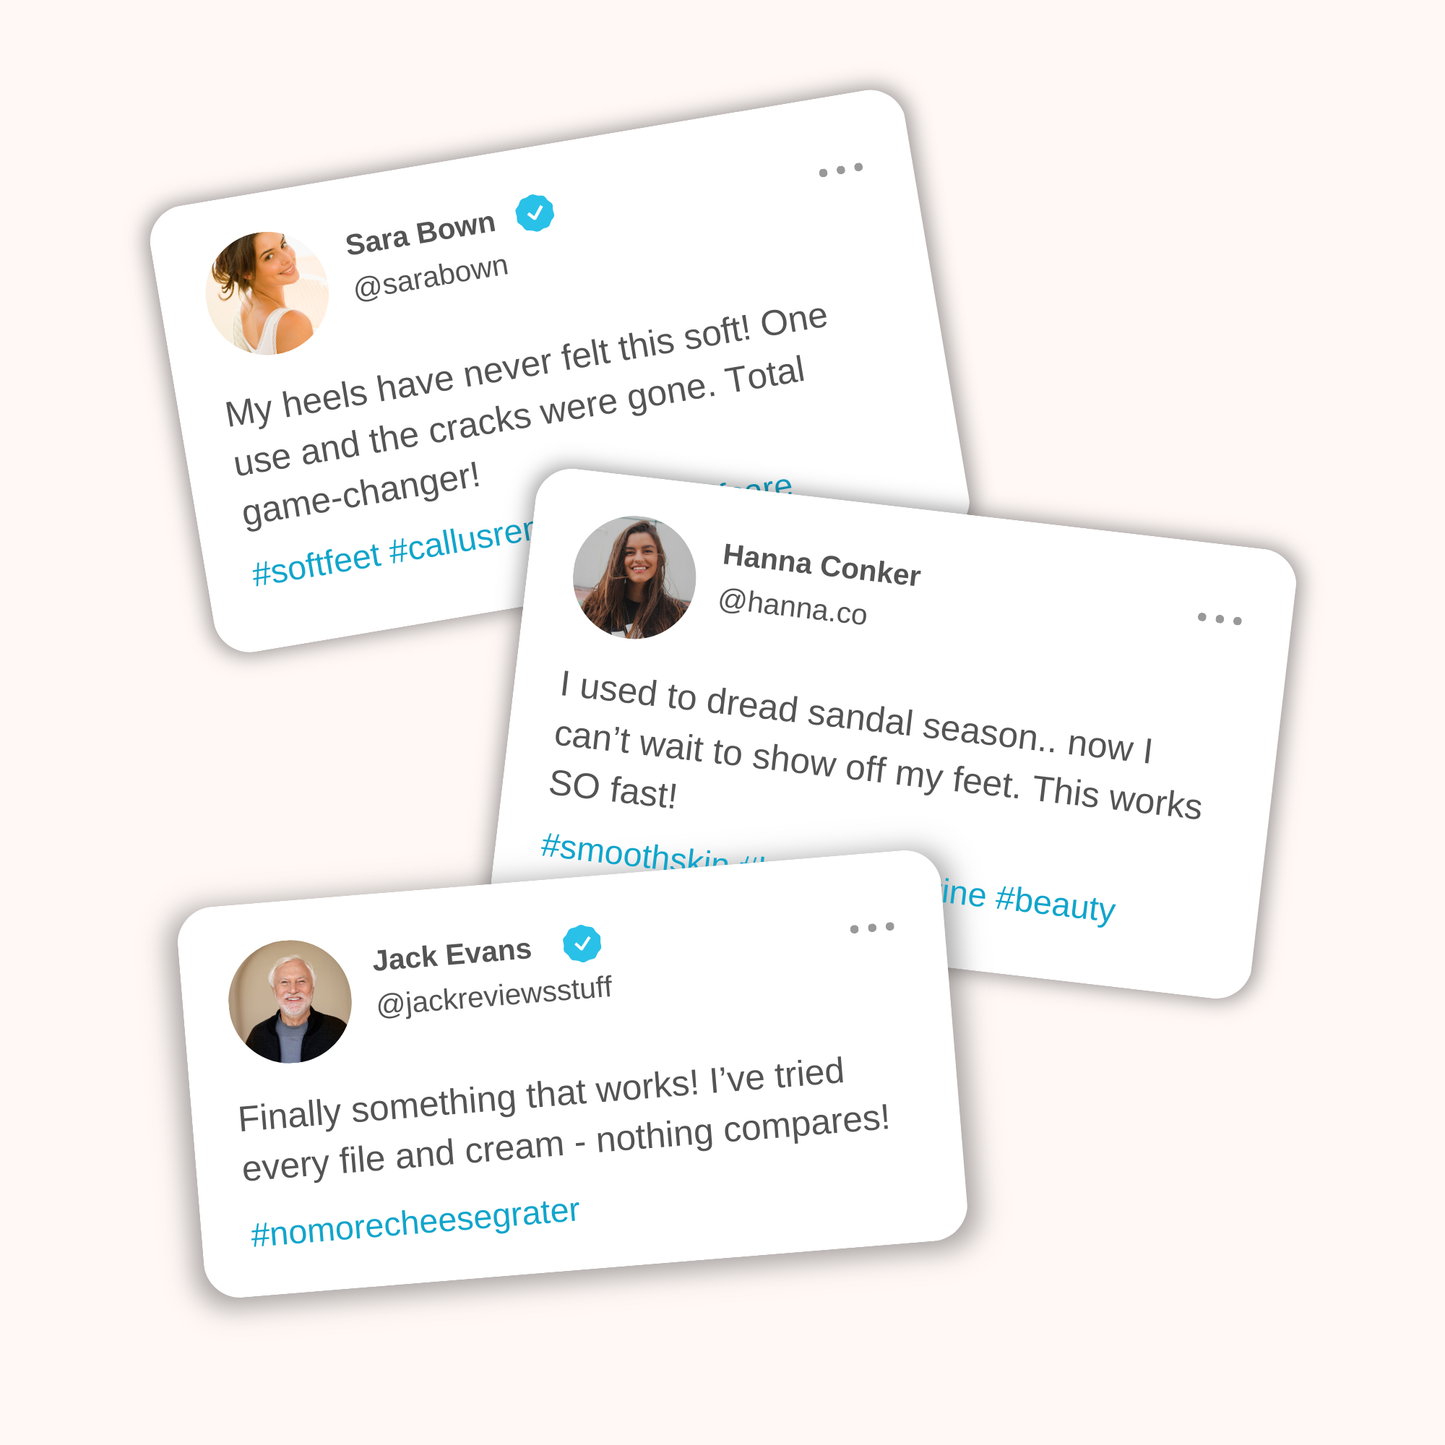
Task: Click the verified badge beside Sara Bown
Action: click(535, 213)
